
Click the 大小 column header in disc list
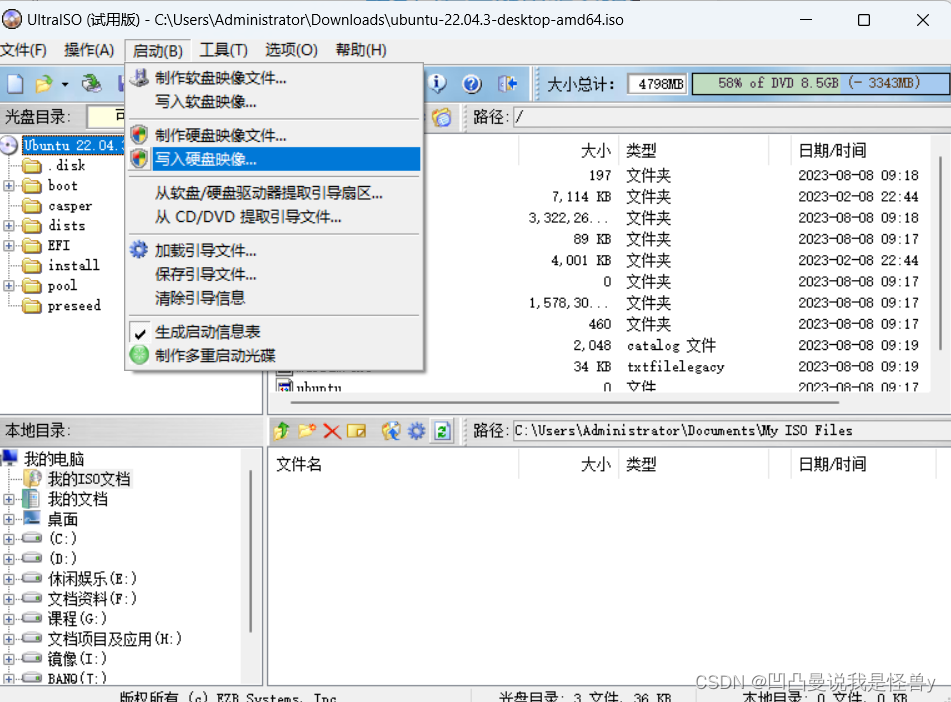568,150
